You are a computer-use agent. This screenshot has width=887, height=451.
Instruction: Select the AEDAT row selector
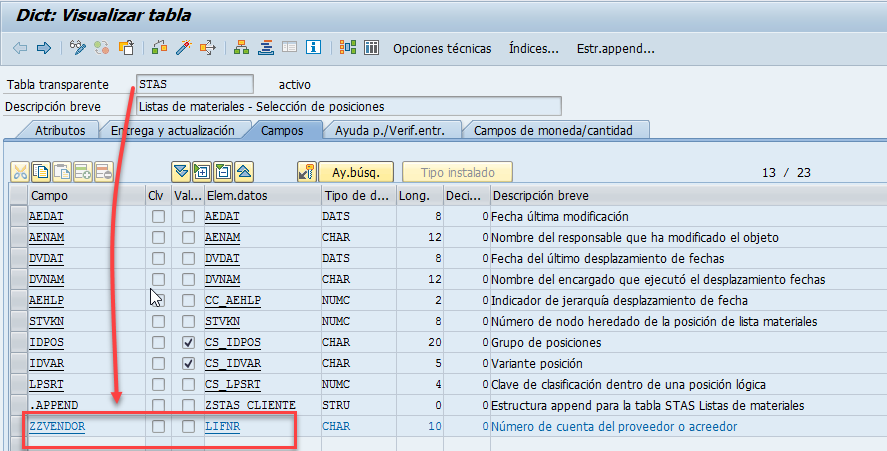coord(19,217)
